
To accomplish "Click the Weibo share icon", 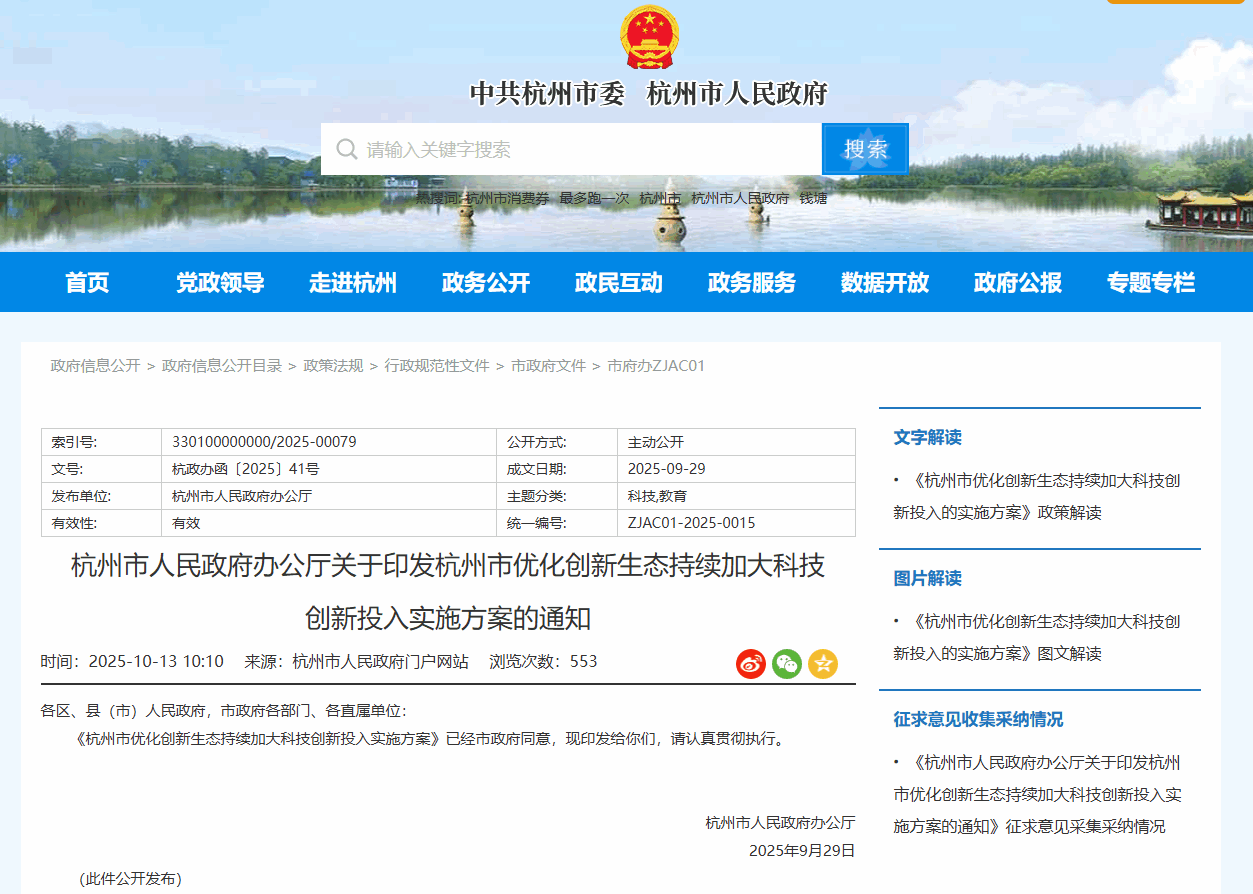I will point(751,664).
